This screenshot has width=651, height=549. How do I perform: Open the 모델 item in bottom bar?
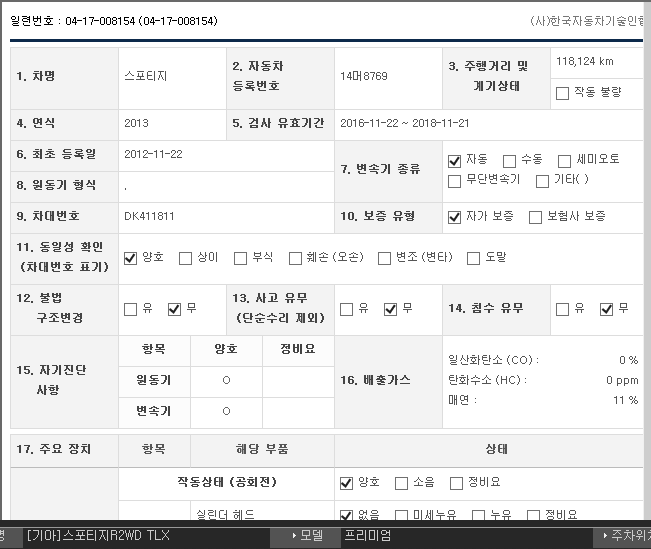[x=306, y=536]
